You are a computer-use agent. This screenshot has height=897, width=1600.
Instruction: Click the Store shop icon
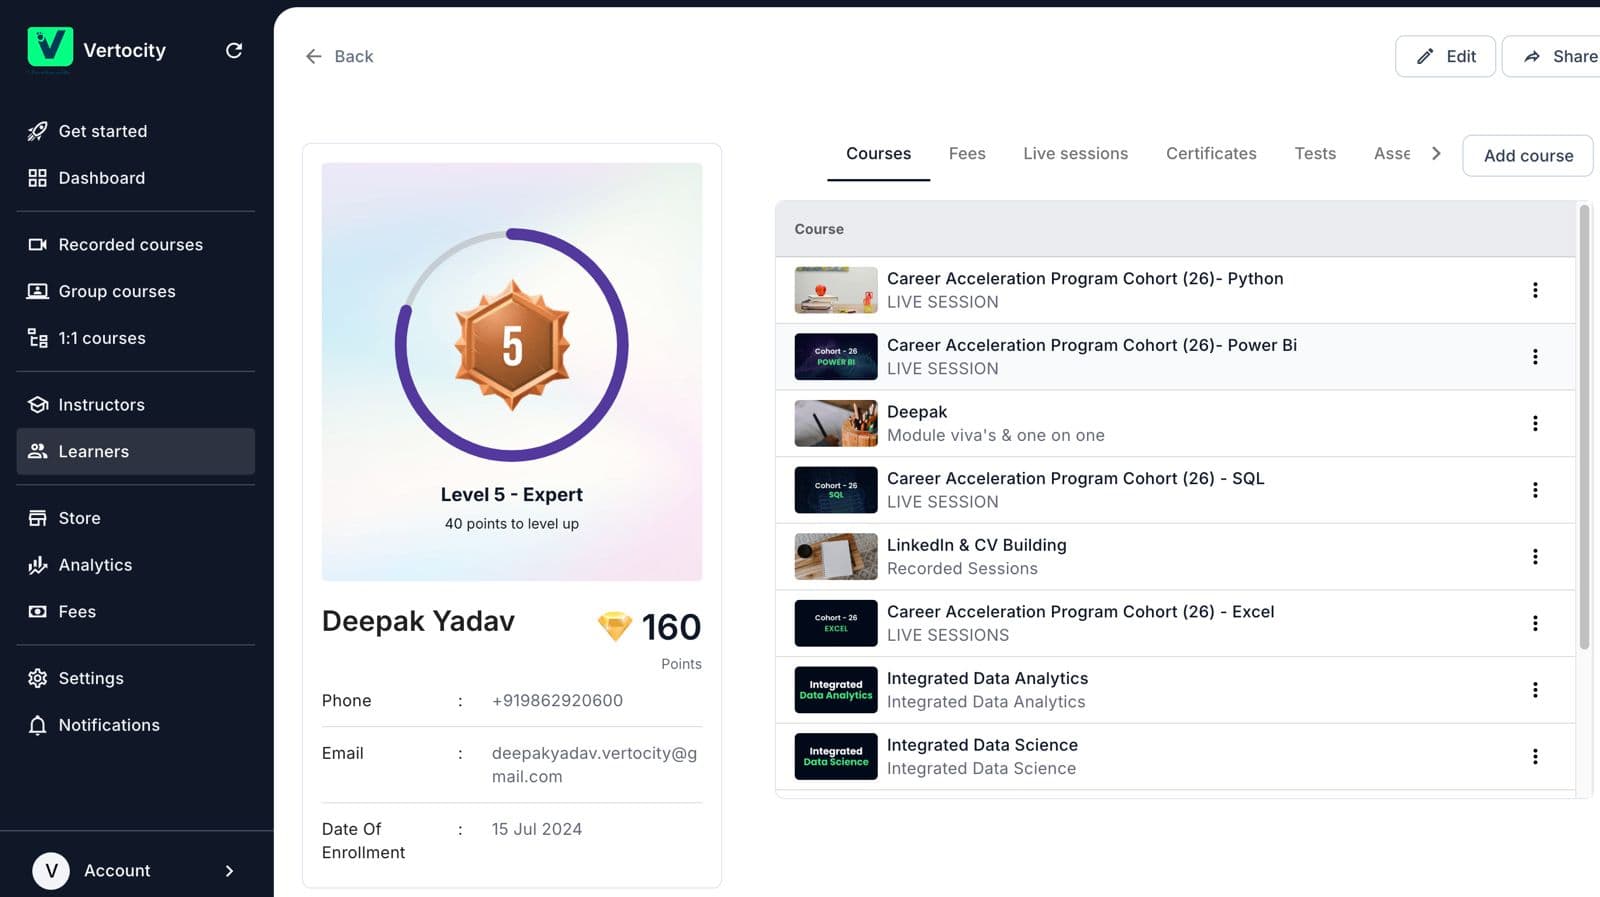click(37, 518)
